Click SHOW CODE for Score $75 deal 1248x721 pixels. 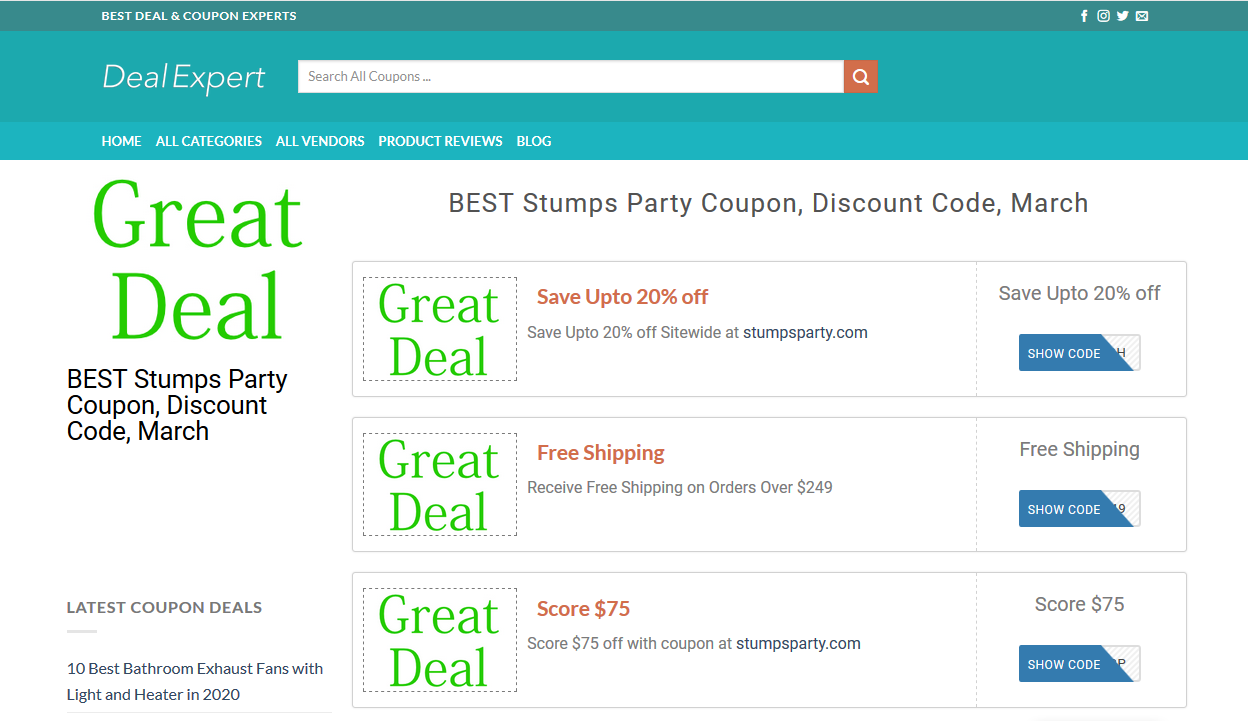1063,663
